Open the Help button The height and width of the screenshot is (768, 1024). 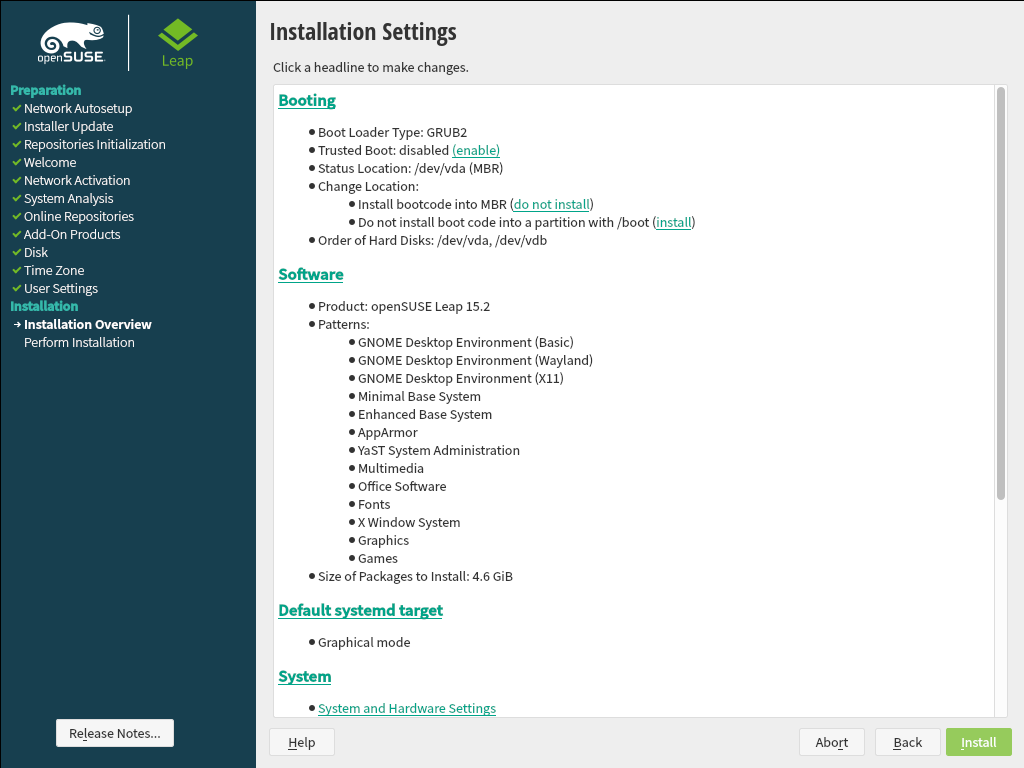(302, 742)
